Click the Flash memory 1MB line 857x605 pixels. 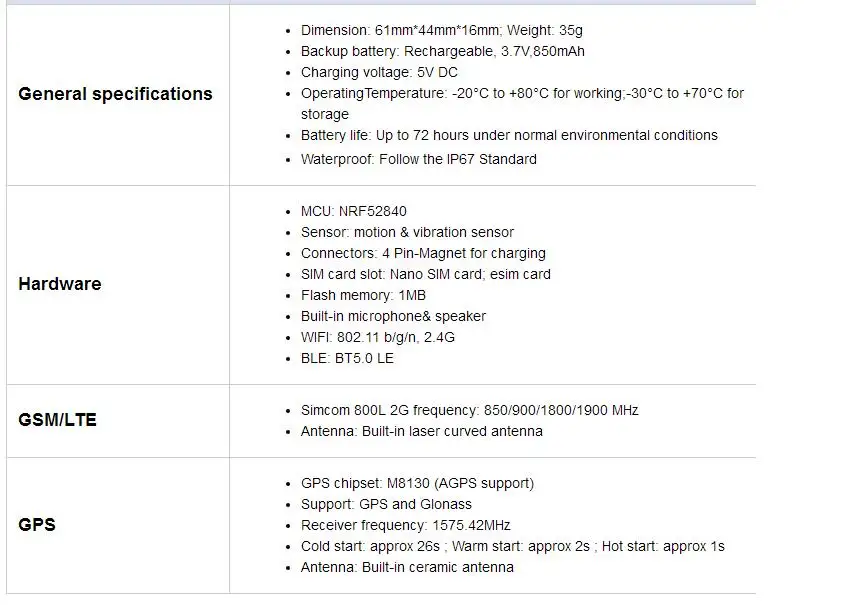[363, 295]
